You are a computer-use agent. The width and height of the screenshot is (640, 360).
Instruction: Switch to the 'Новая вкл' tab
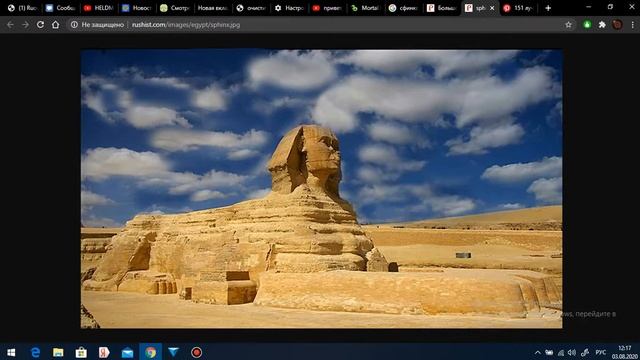click(x=212, y=8)
